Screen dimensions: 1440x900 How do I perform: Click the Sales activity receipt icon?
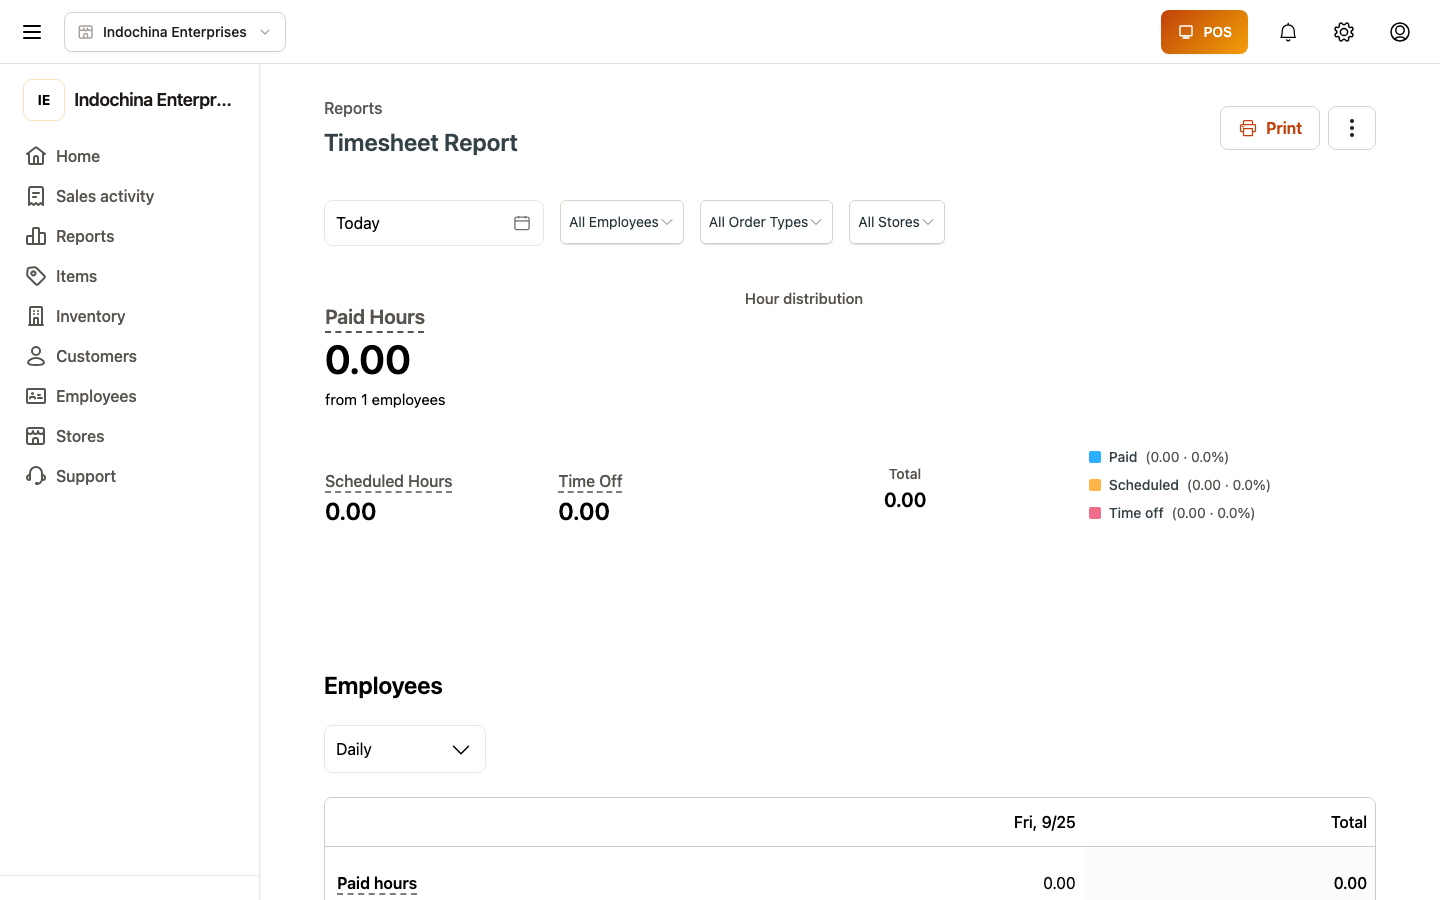[36, 196]
